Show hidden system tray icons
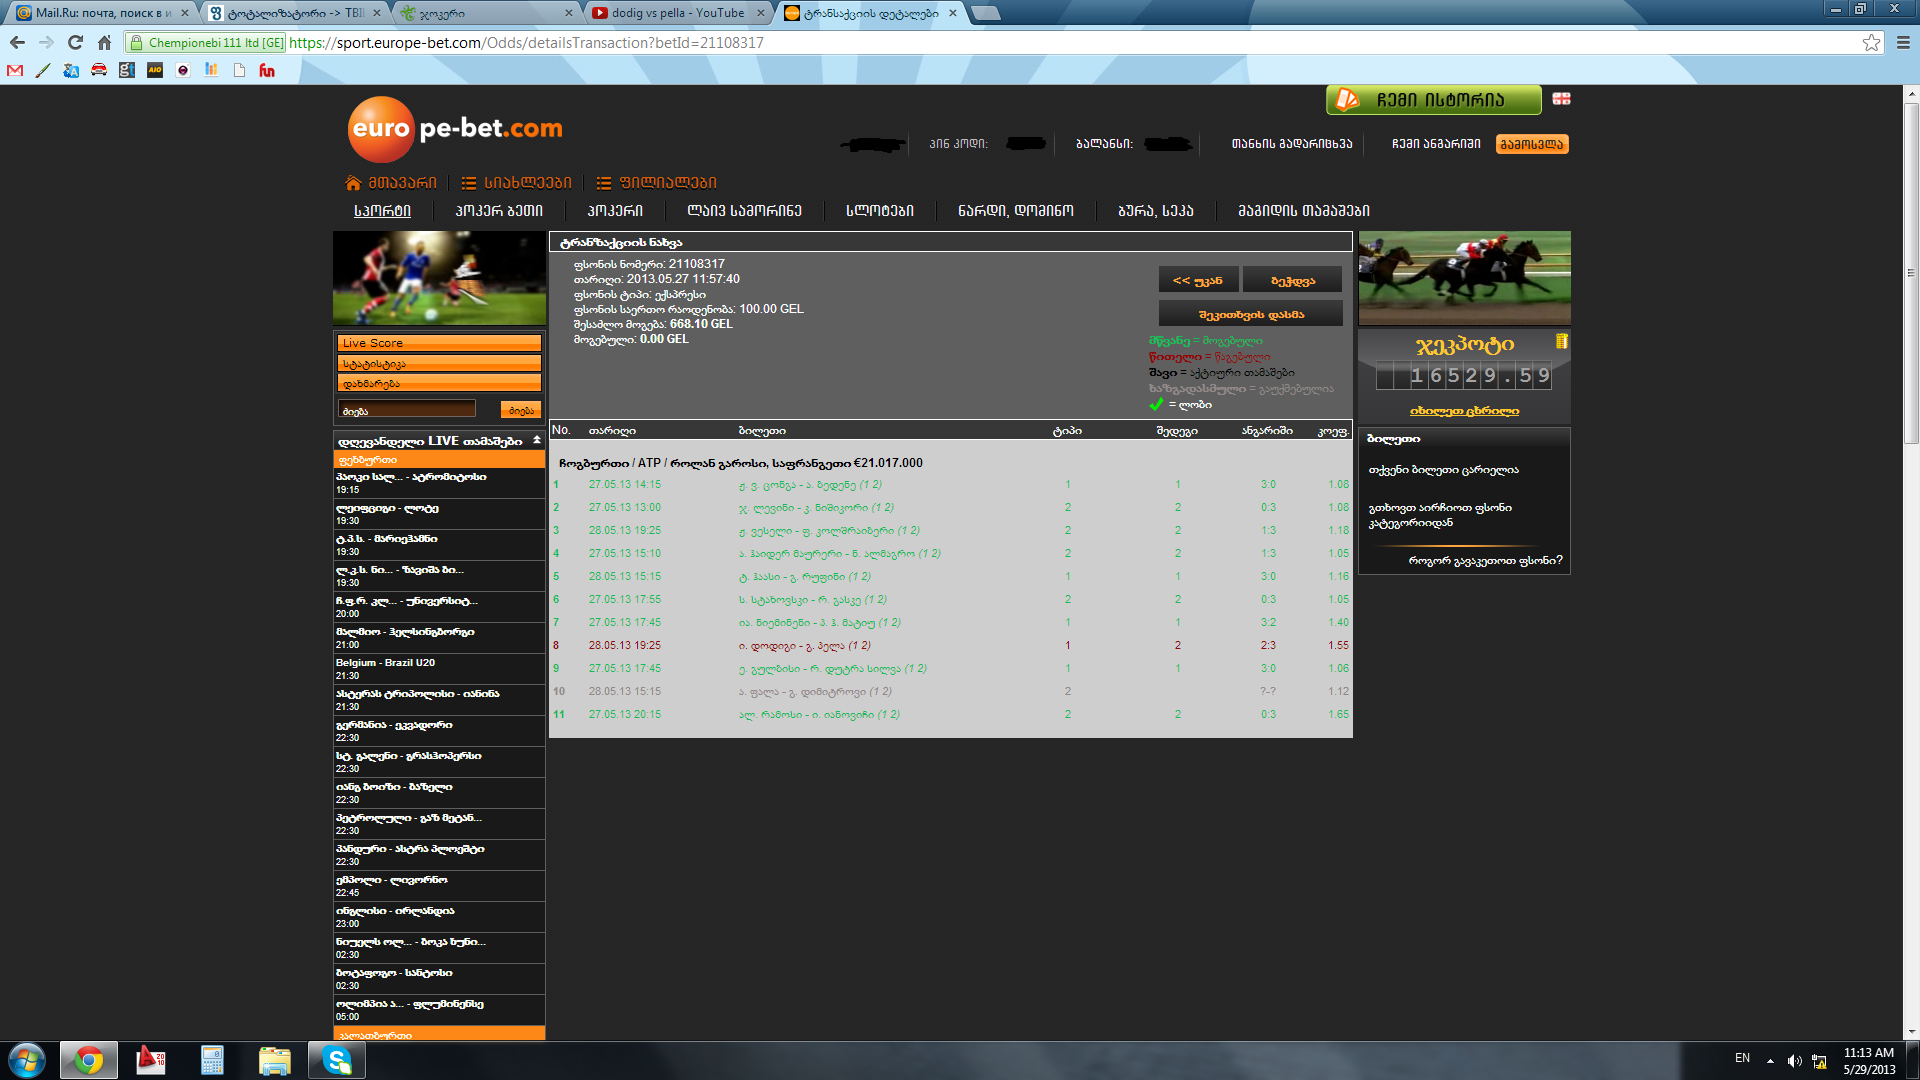Image resolution: width=1920 pixels, height=1080 pixels. tap(1770, 1060)
